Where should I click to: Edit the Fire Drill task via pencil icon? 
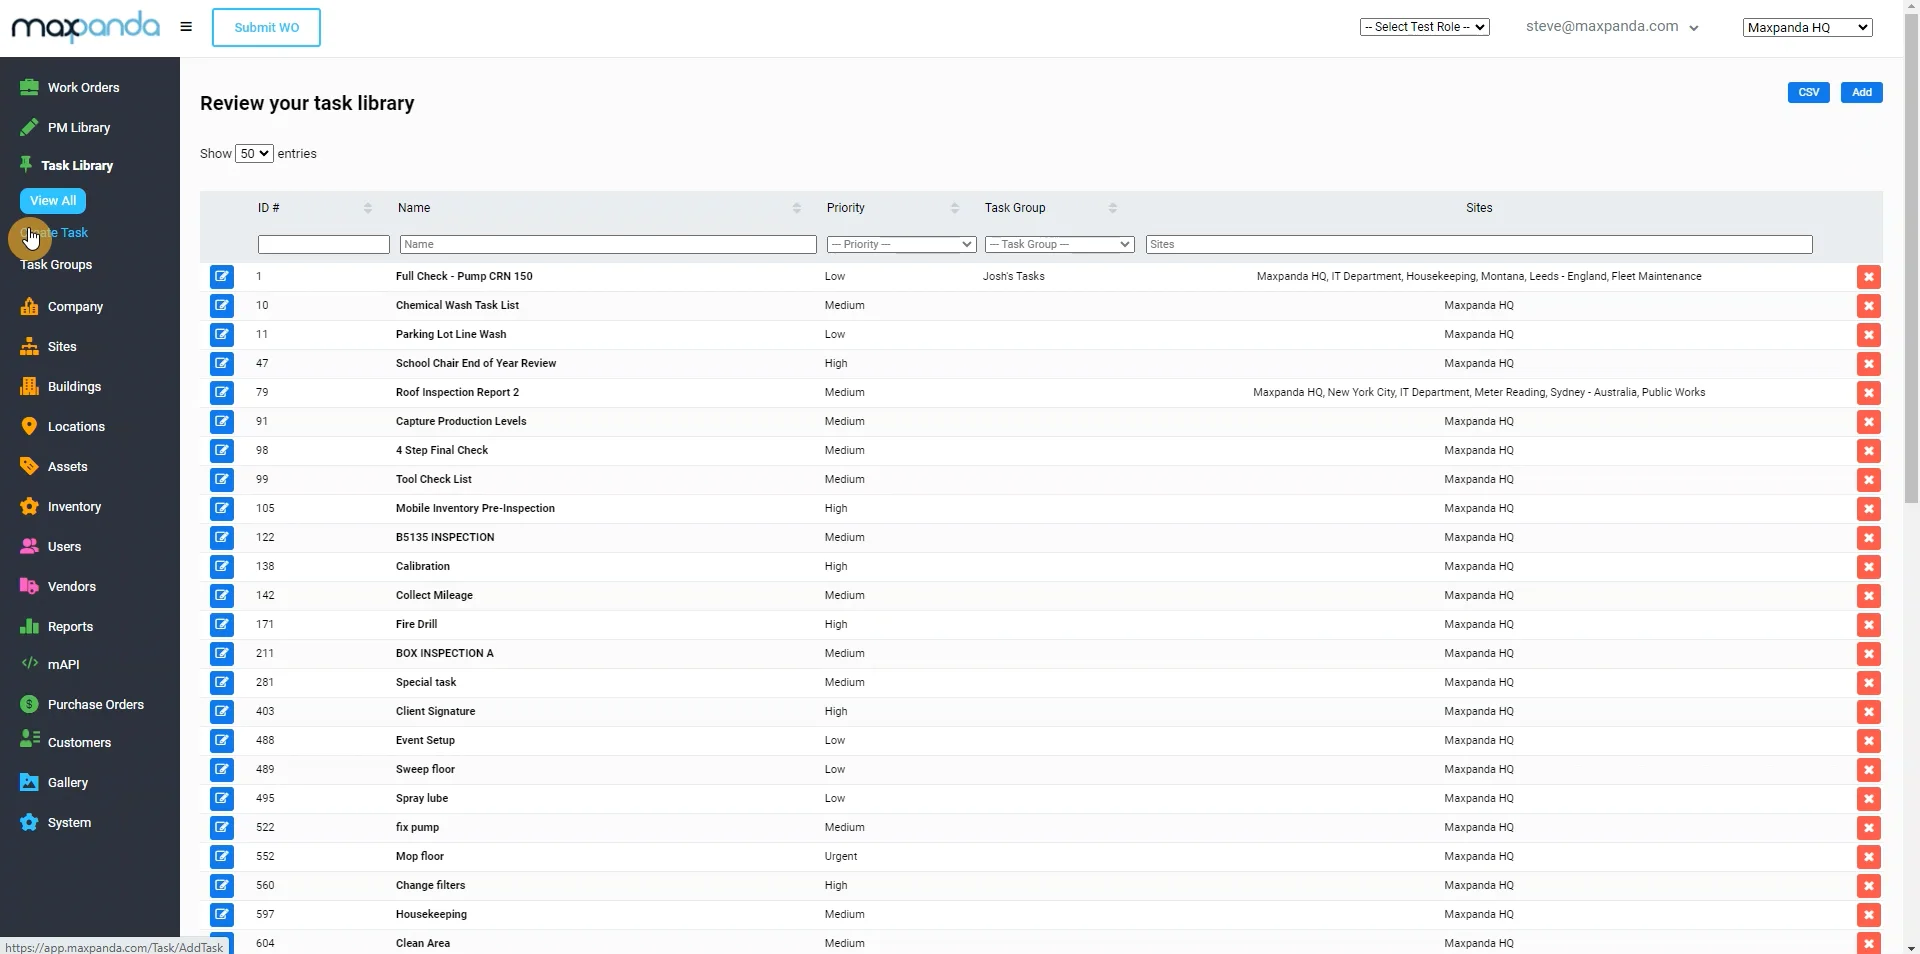[220, 624]
